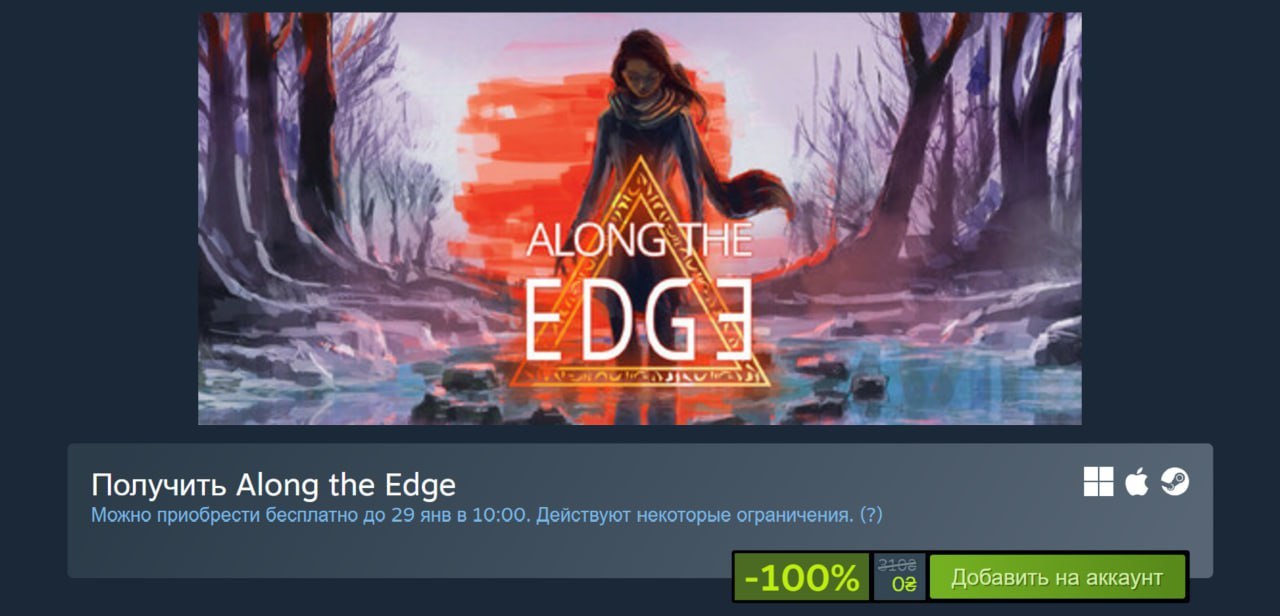
Task: Click the Apple macOS platform icon
Action: pyautogui.click(x=1136, y=482)
